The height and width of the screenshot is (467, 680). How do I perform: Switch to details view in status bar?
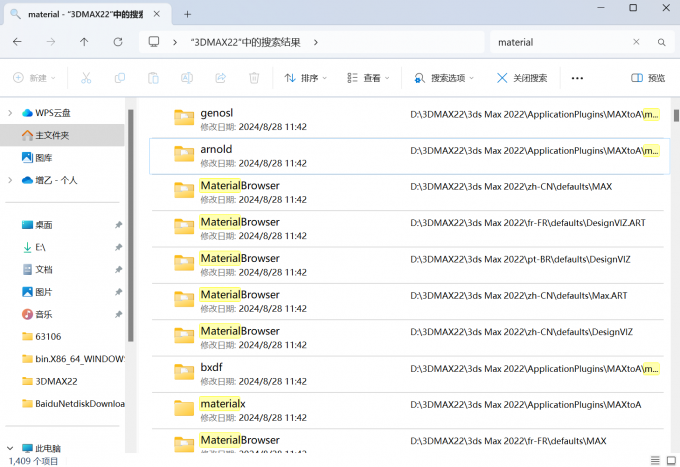pyautogui.click(x=655, y=460)
